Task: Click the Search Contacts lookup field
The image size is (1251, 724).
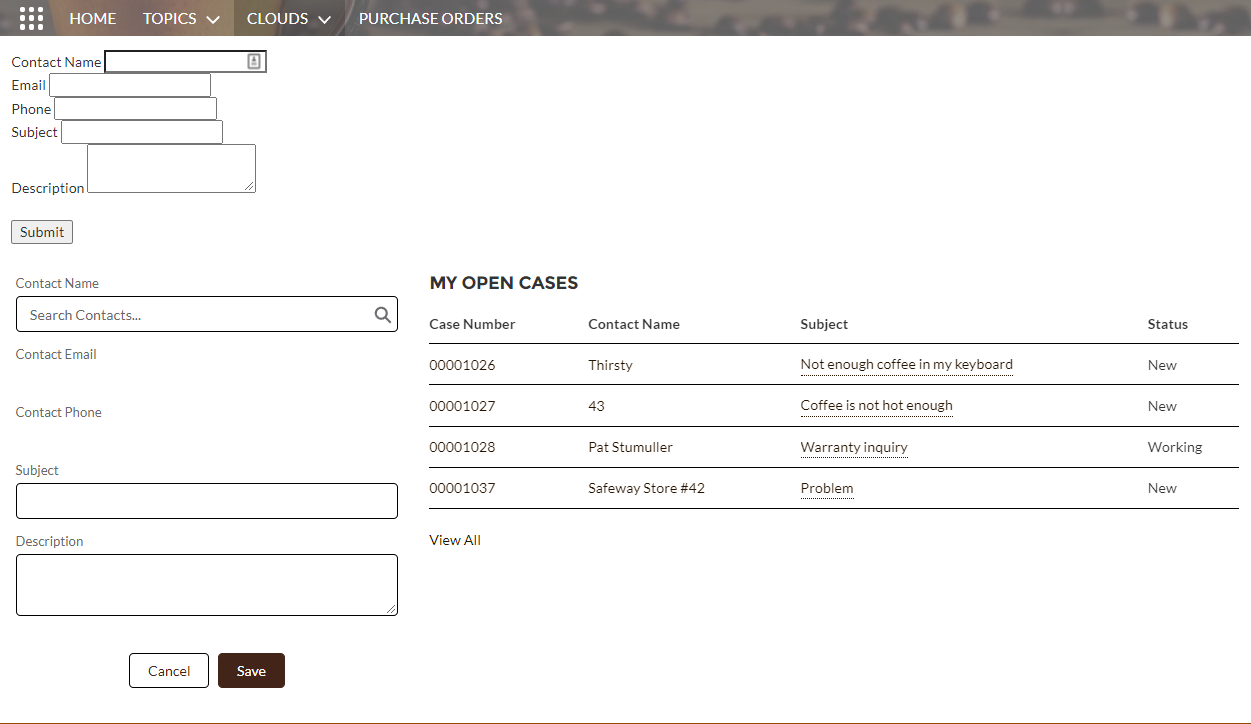Action: click(207, 314)
